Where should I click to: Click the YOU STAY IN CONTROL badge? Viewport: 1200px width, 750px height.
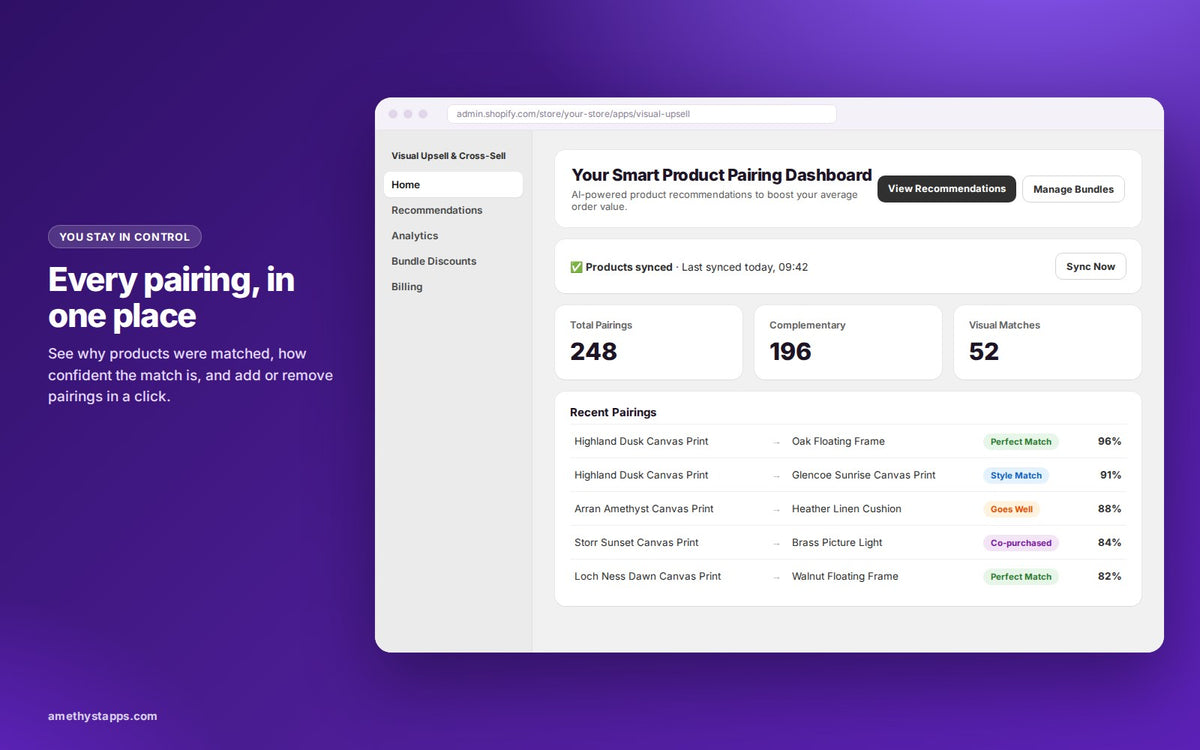[125, 237]
